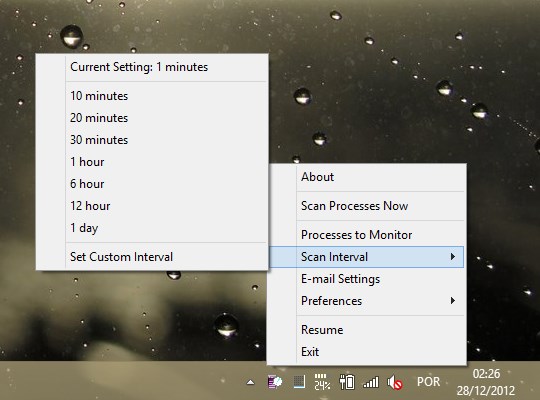Click the process monitor tray icon
Screen dimensions: 540x400
pyautogui.click(x=275, y=382)
